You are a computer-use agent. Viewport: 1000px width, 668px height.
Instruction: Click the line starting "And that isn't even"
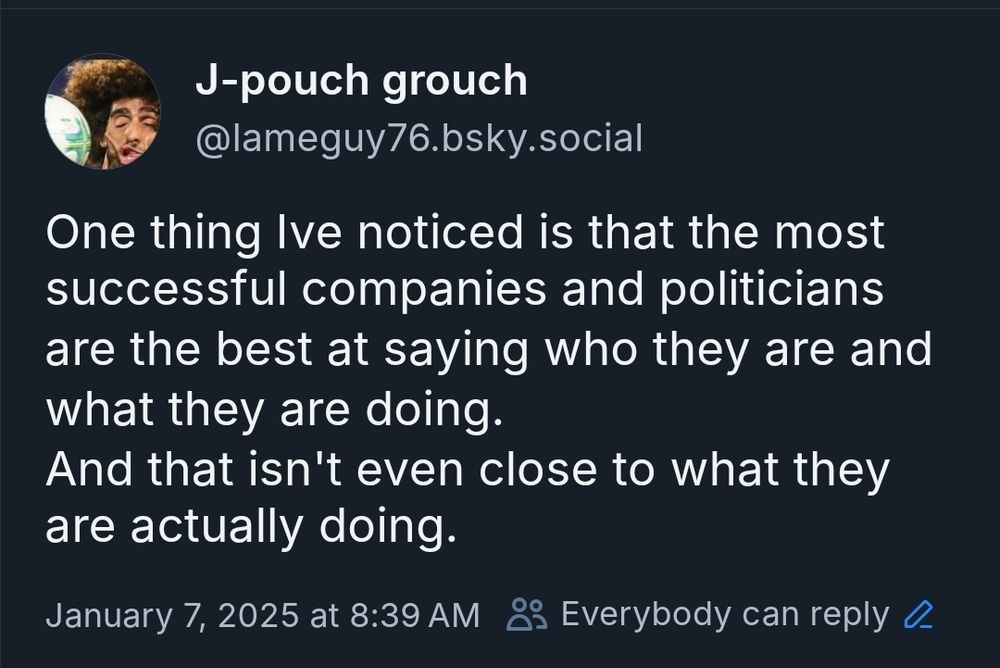(467, 469)
